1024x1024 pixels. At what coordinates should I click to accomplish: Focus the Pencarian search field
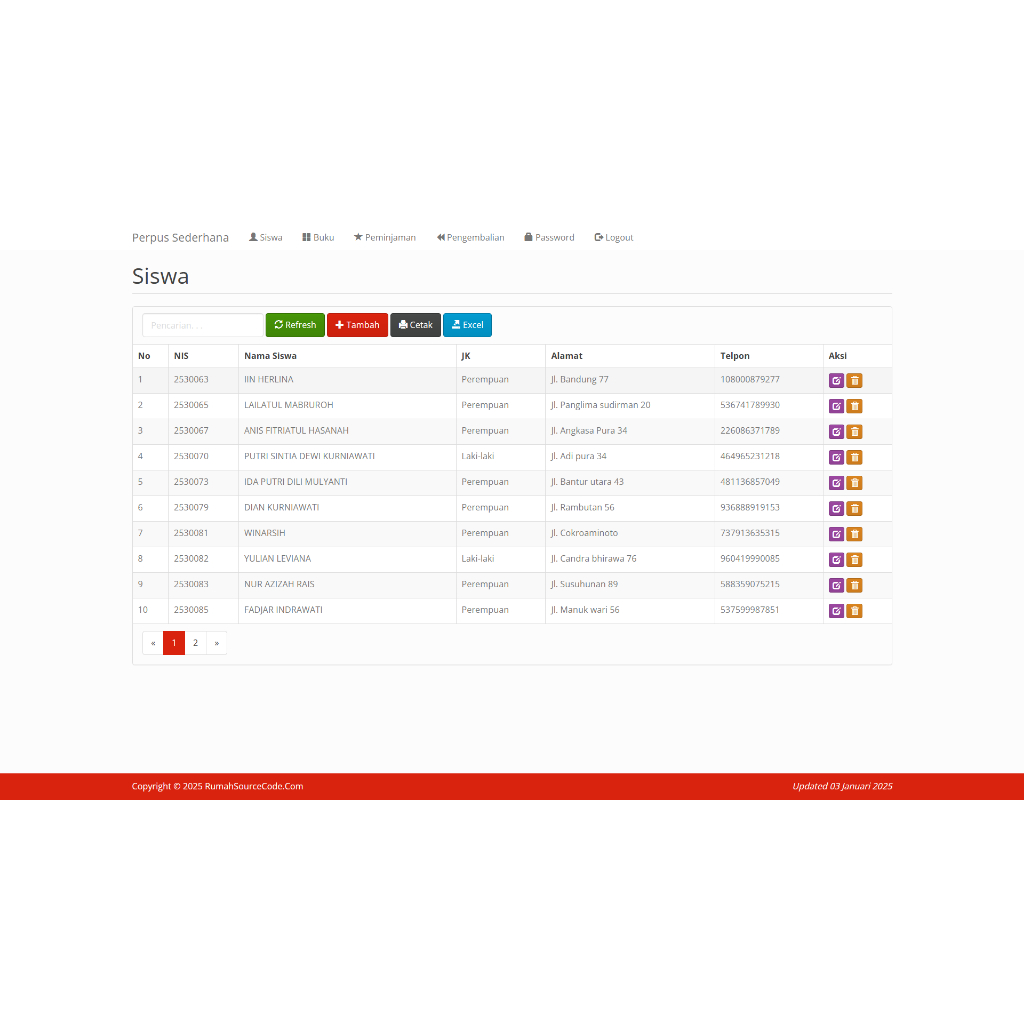[202, 325]
